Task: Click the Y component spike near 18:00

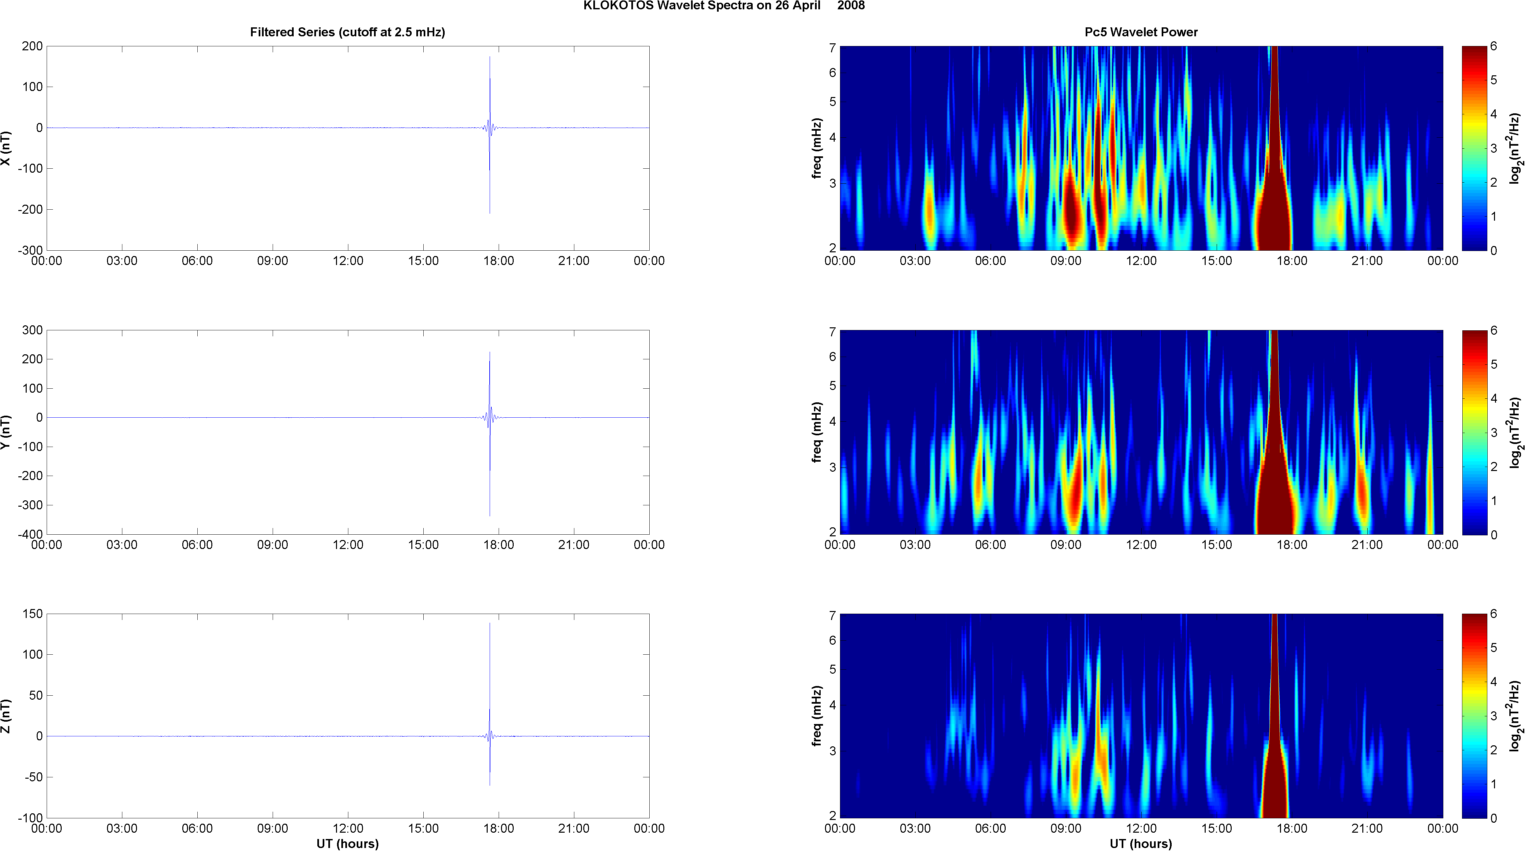Action: point(489,433)
